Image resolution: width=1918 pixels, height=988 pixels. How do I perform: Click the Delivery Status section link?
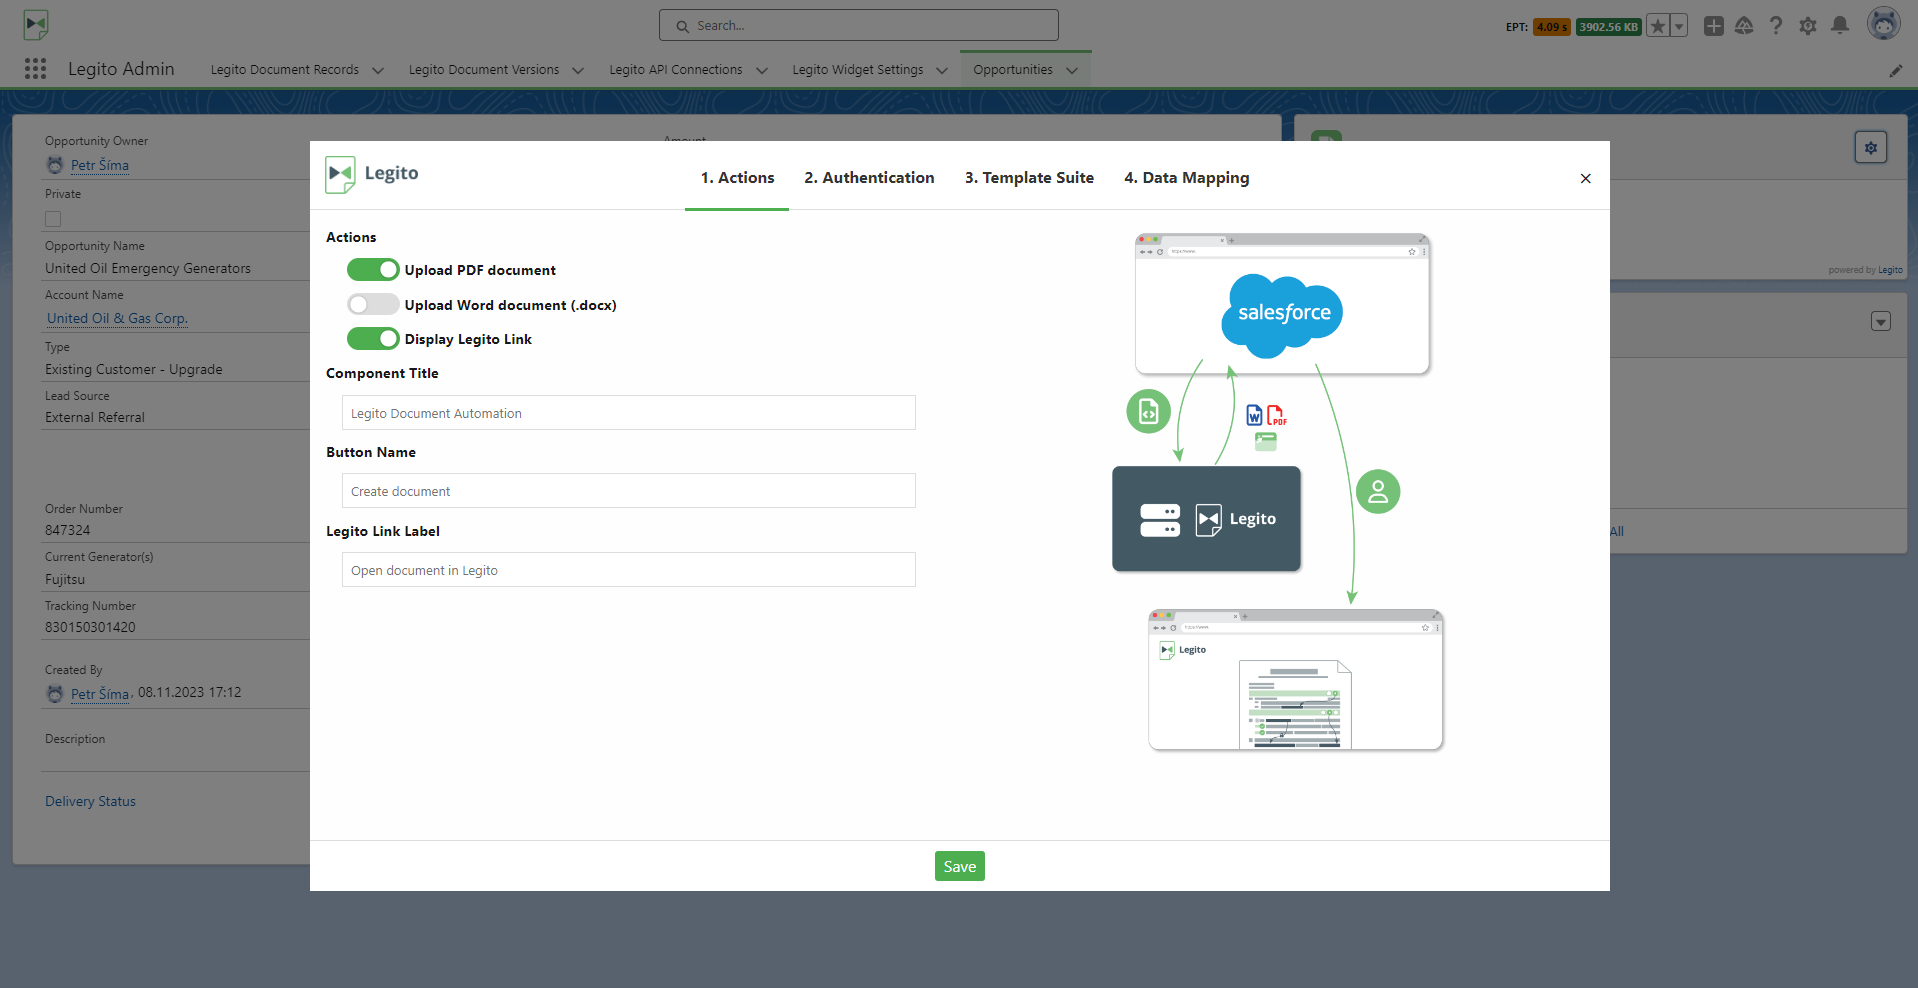[90, 801]
